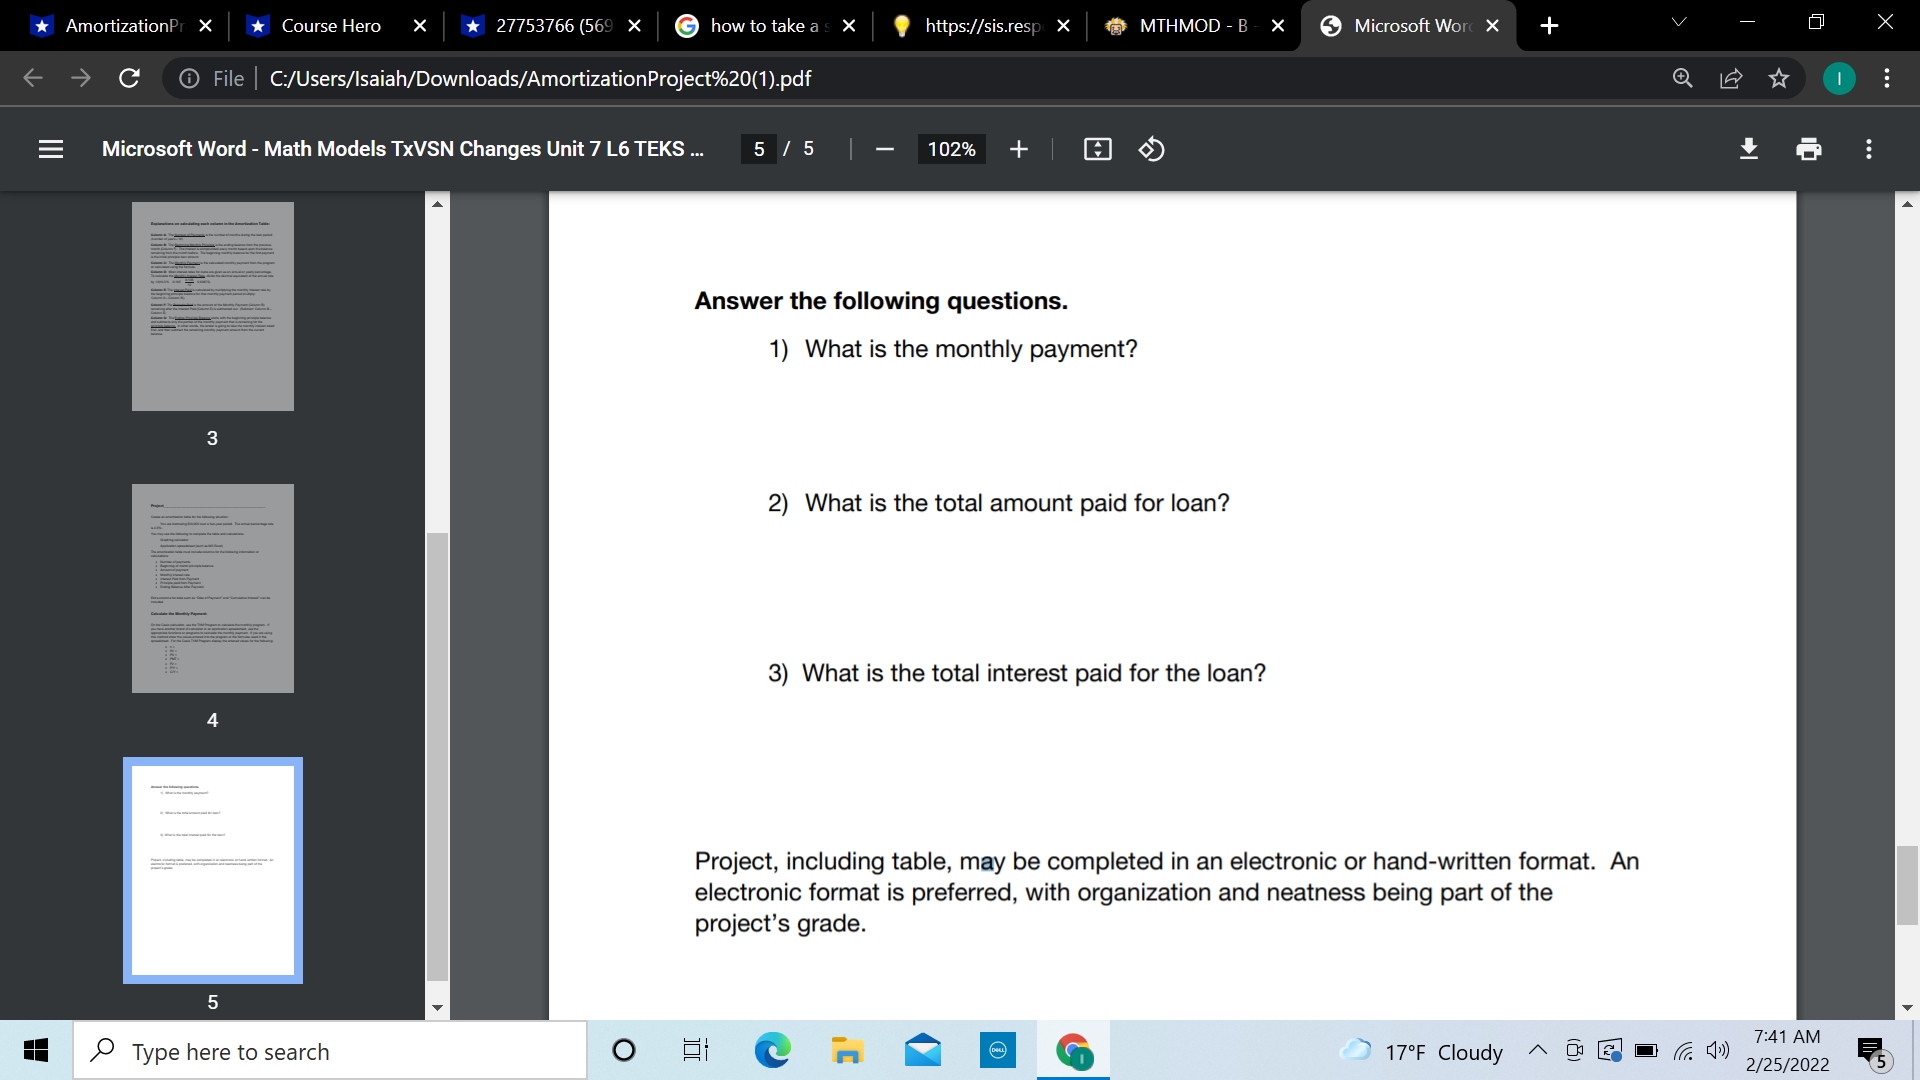Open the PDF document menu (hamburger icon)
The height and width of the screenshot is (1080, 1920).
coord(50,149)
